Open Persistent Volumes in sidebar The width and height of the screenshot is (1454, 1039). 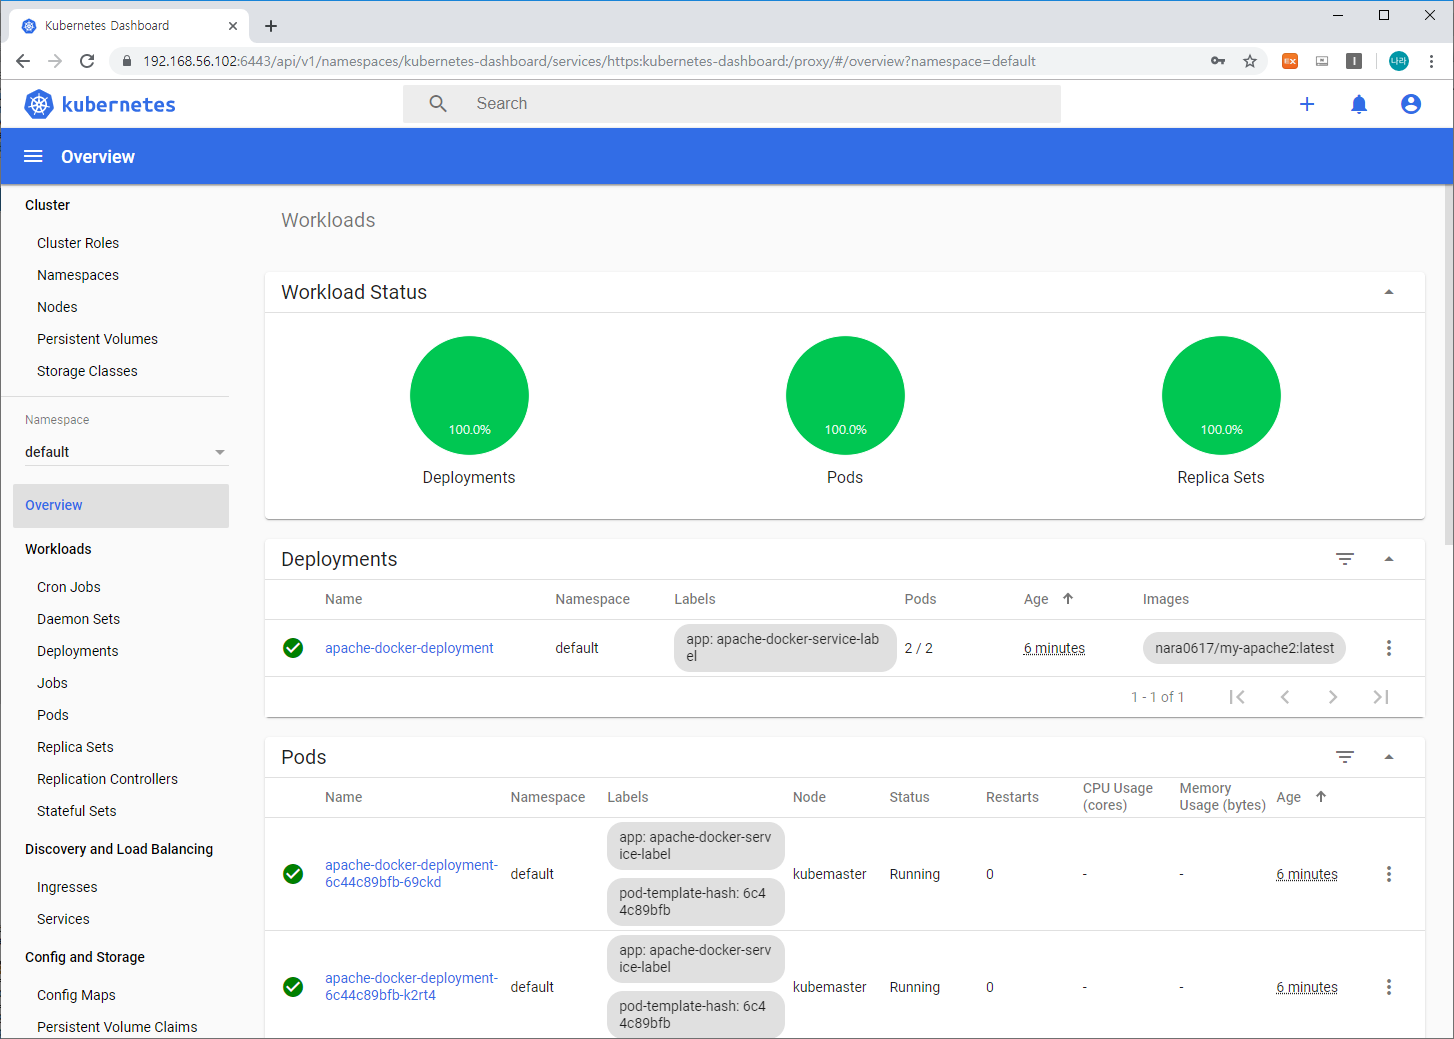tap(97, 339)
